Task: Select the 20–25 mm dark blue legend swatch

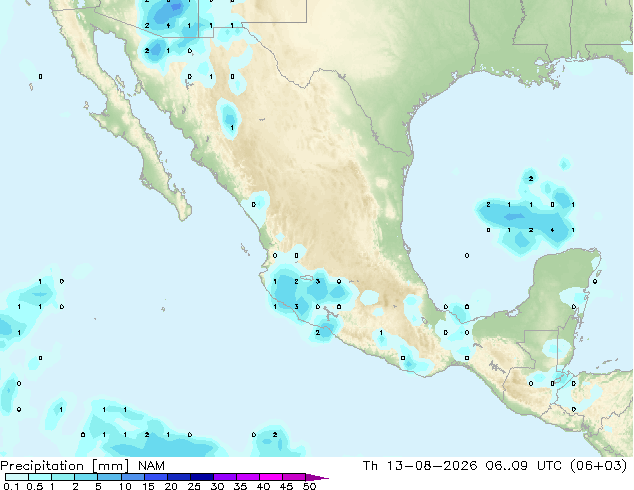Action: click(179, 477)
